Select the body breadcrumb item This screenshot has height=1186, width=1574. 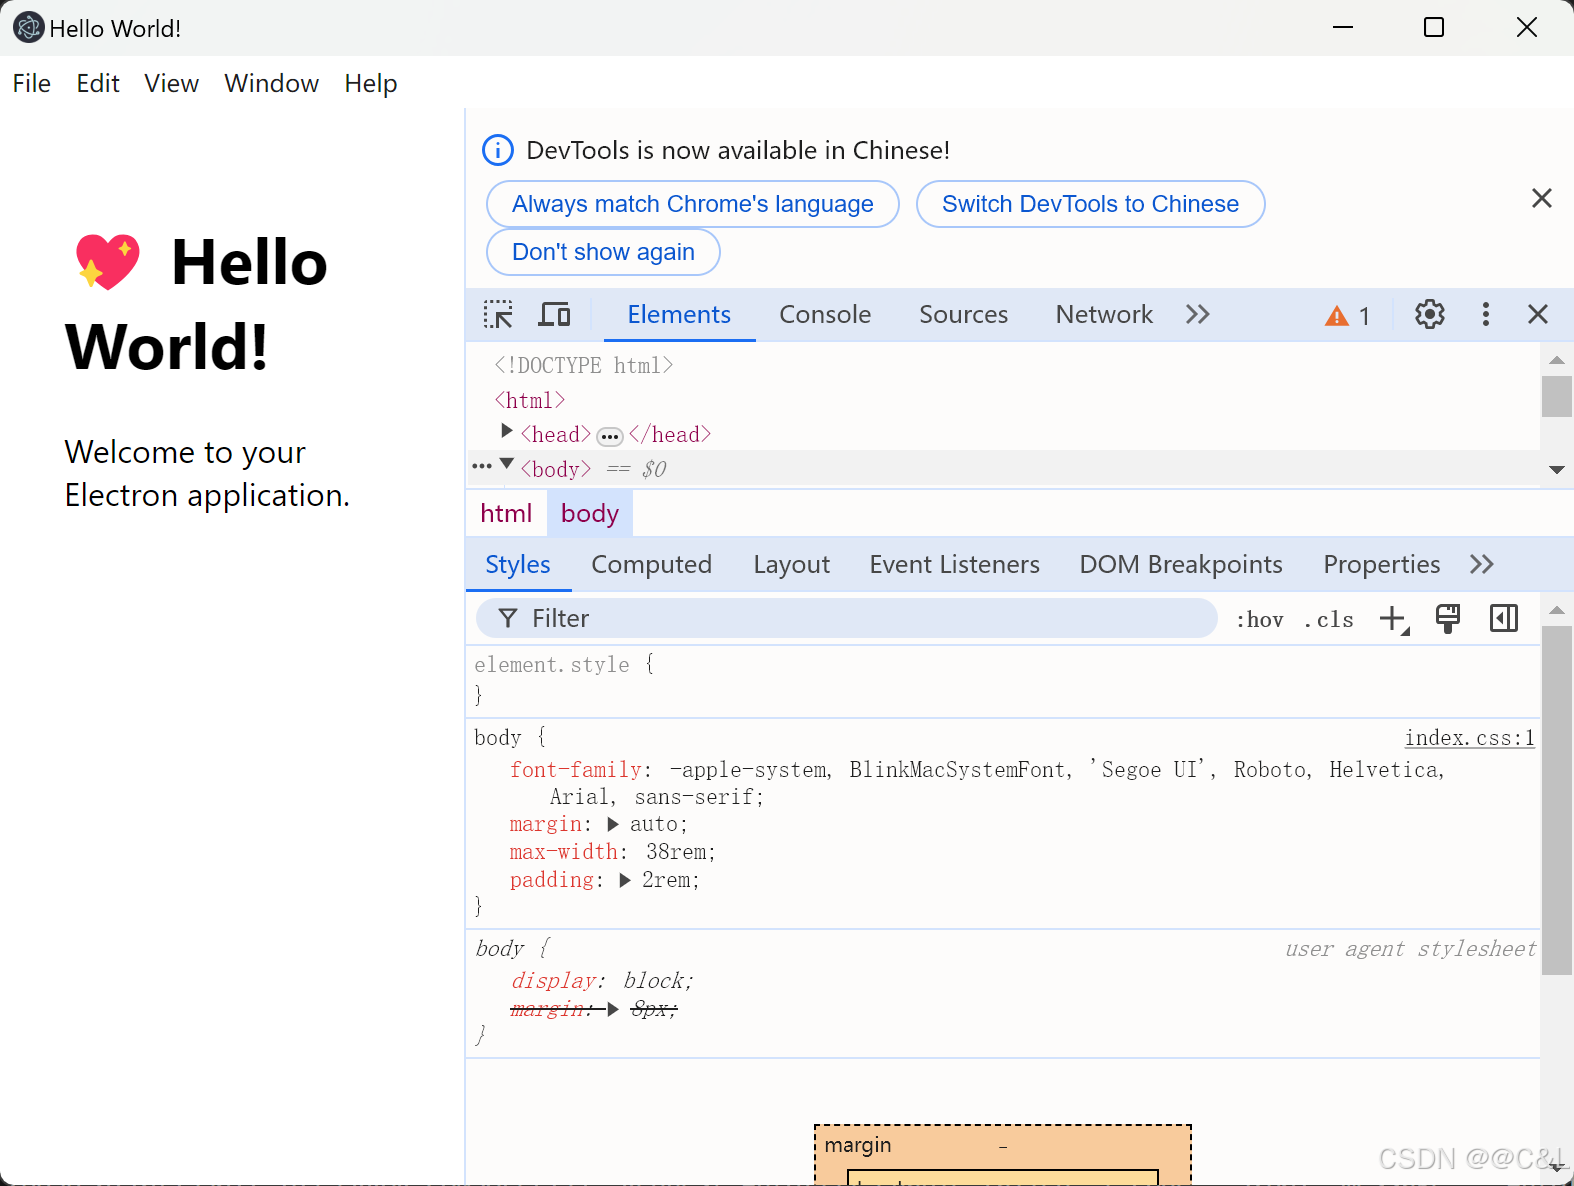(589, 514)
